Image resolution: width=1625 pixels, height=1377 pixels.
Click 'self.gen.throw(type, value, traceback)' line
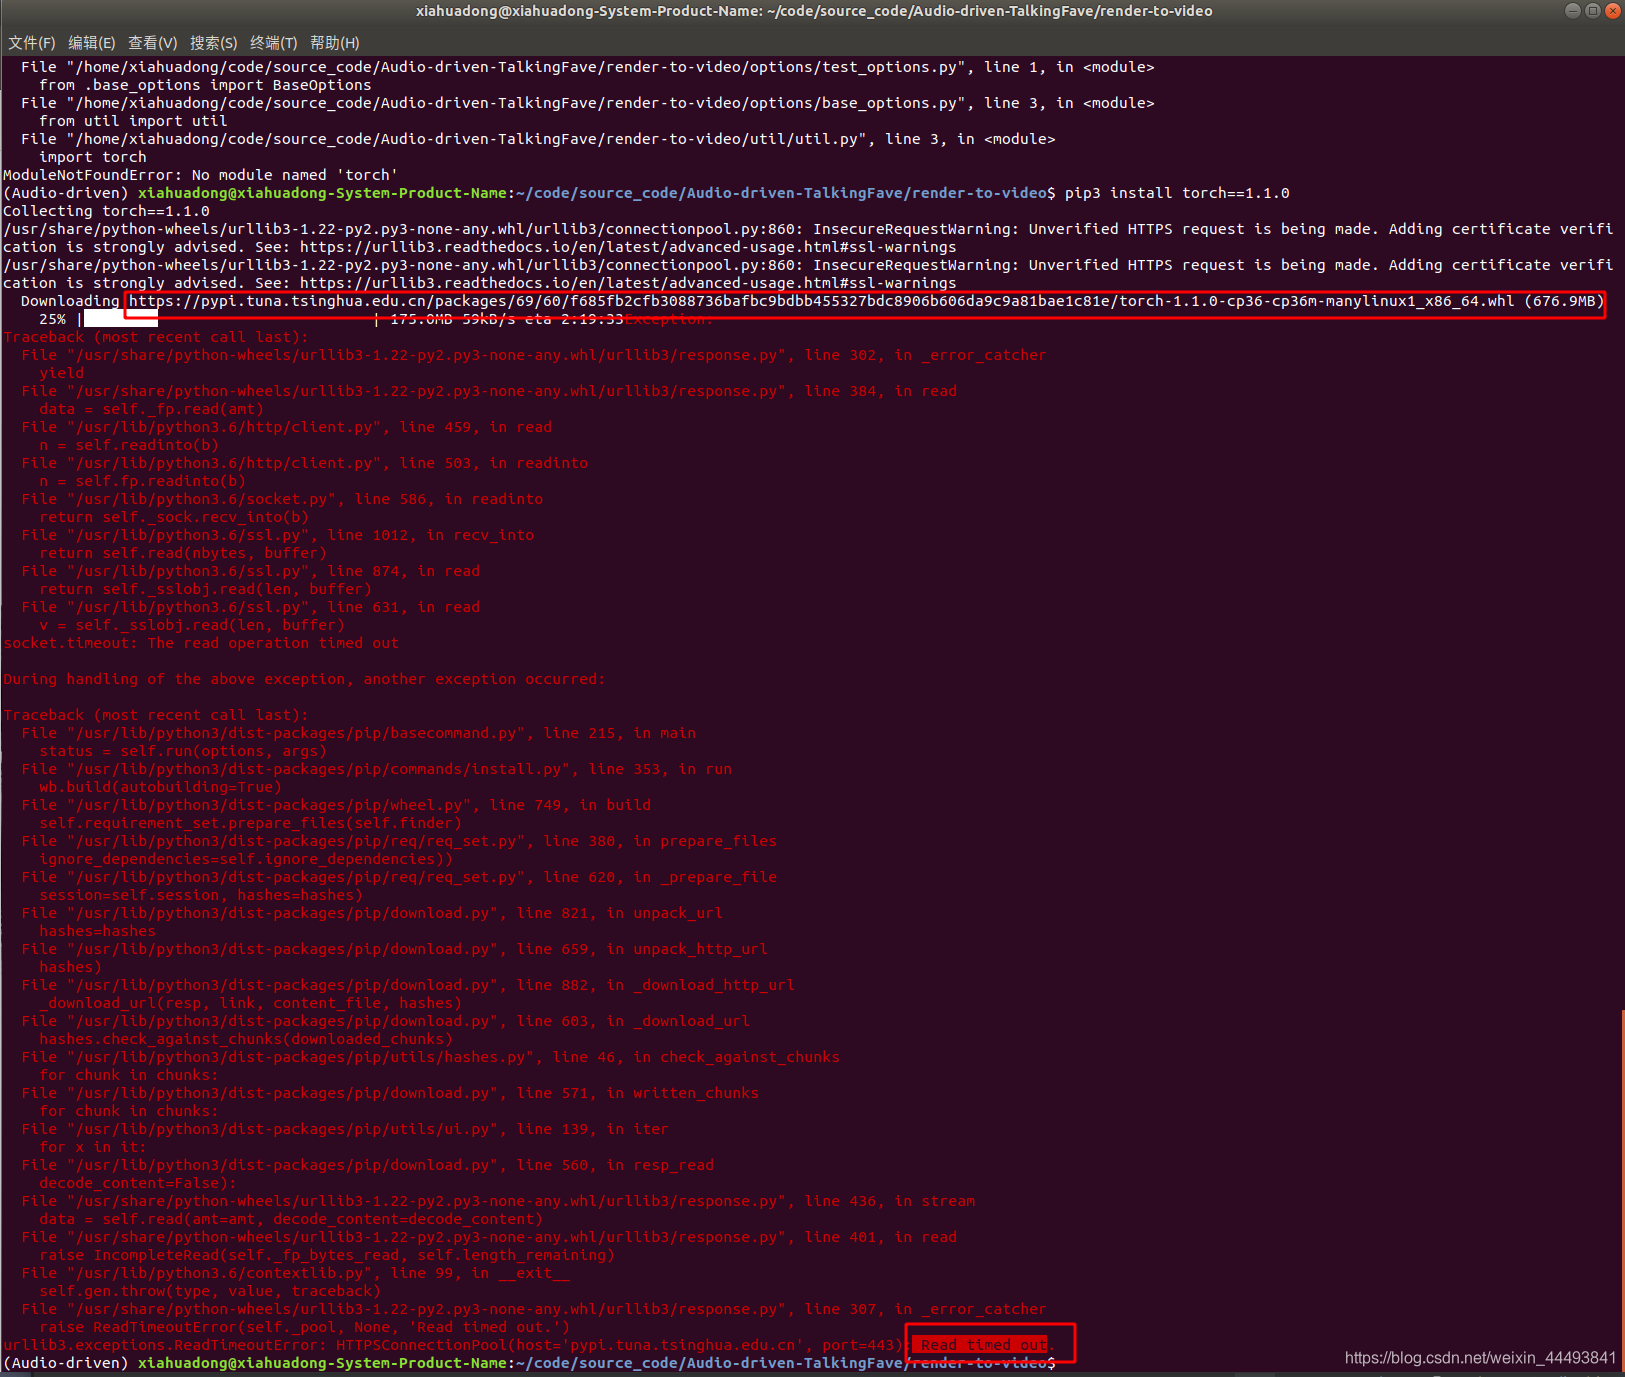point(210,1291)
